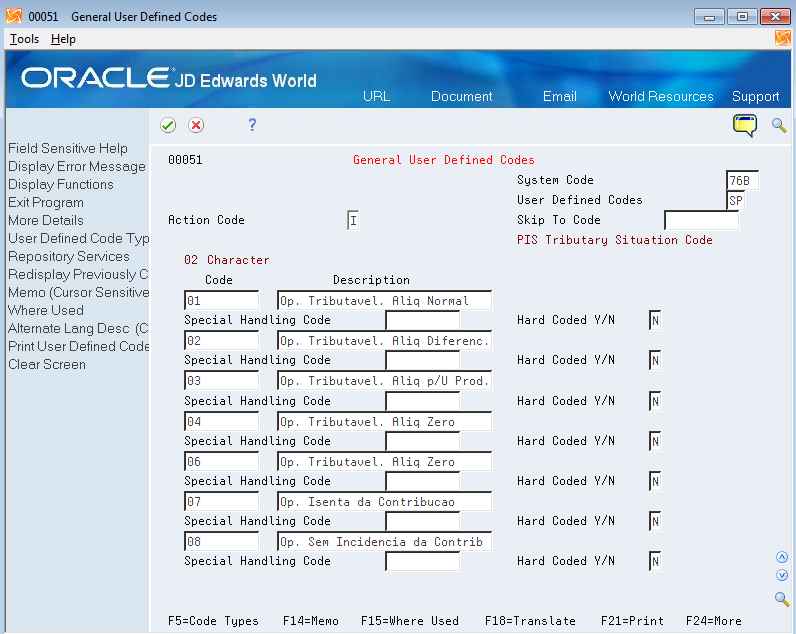Click the magnifier icon in top toolbar

779,125
